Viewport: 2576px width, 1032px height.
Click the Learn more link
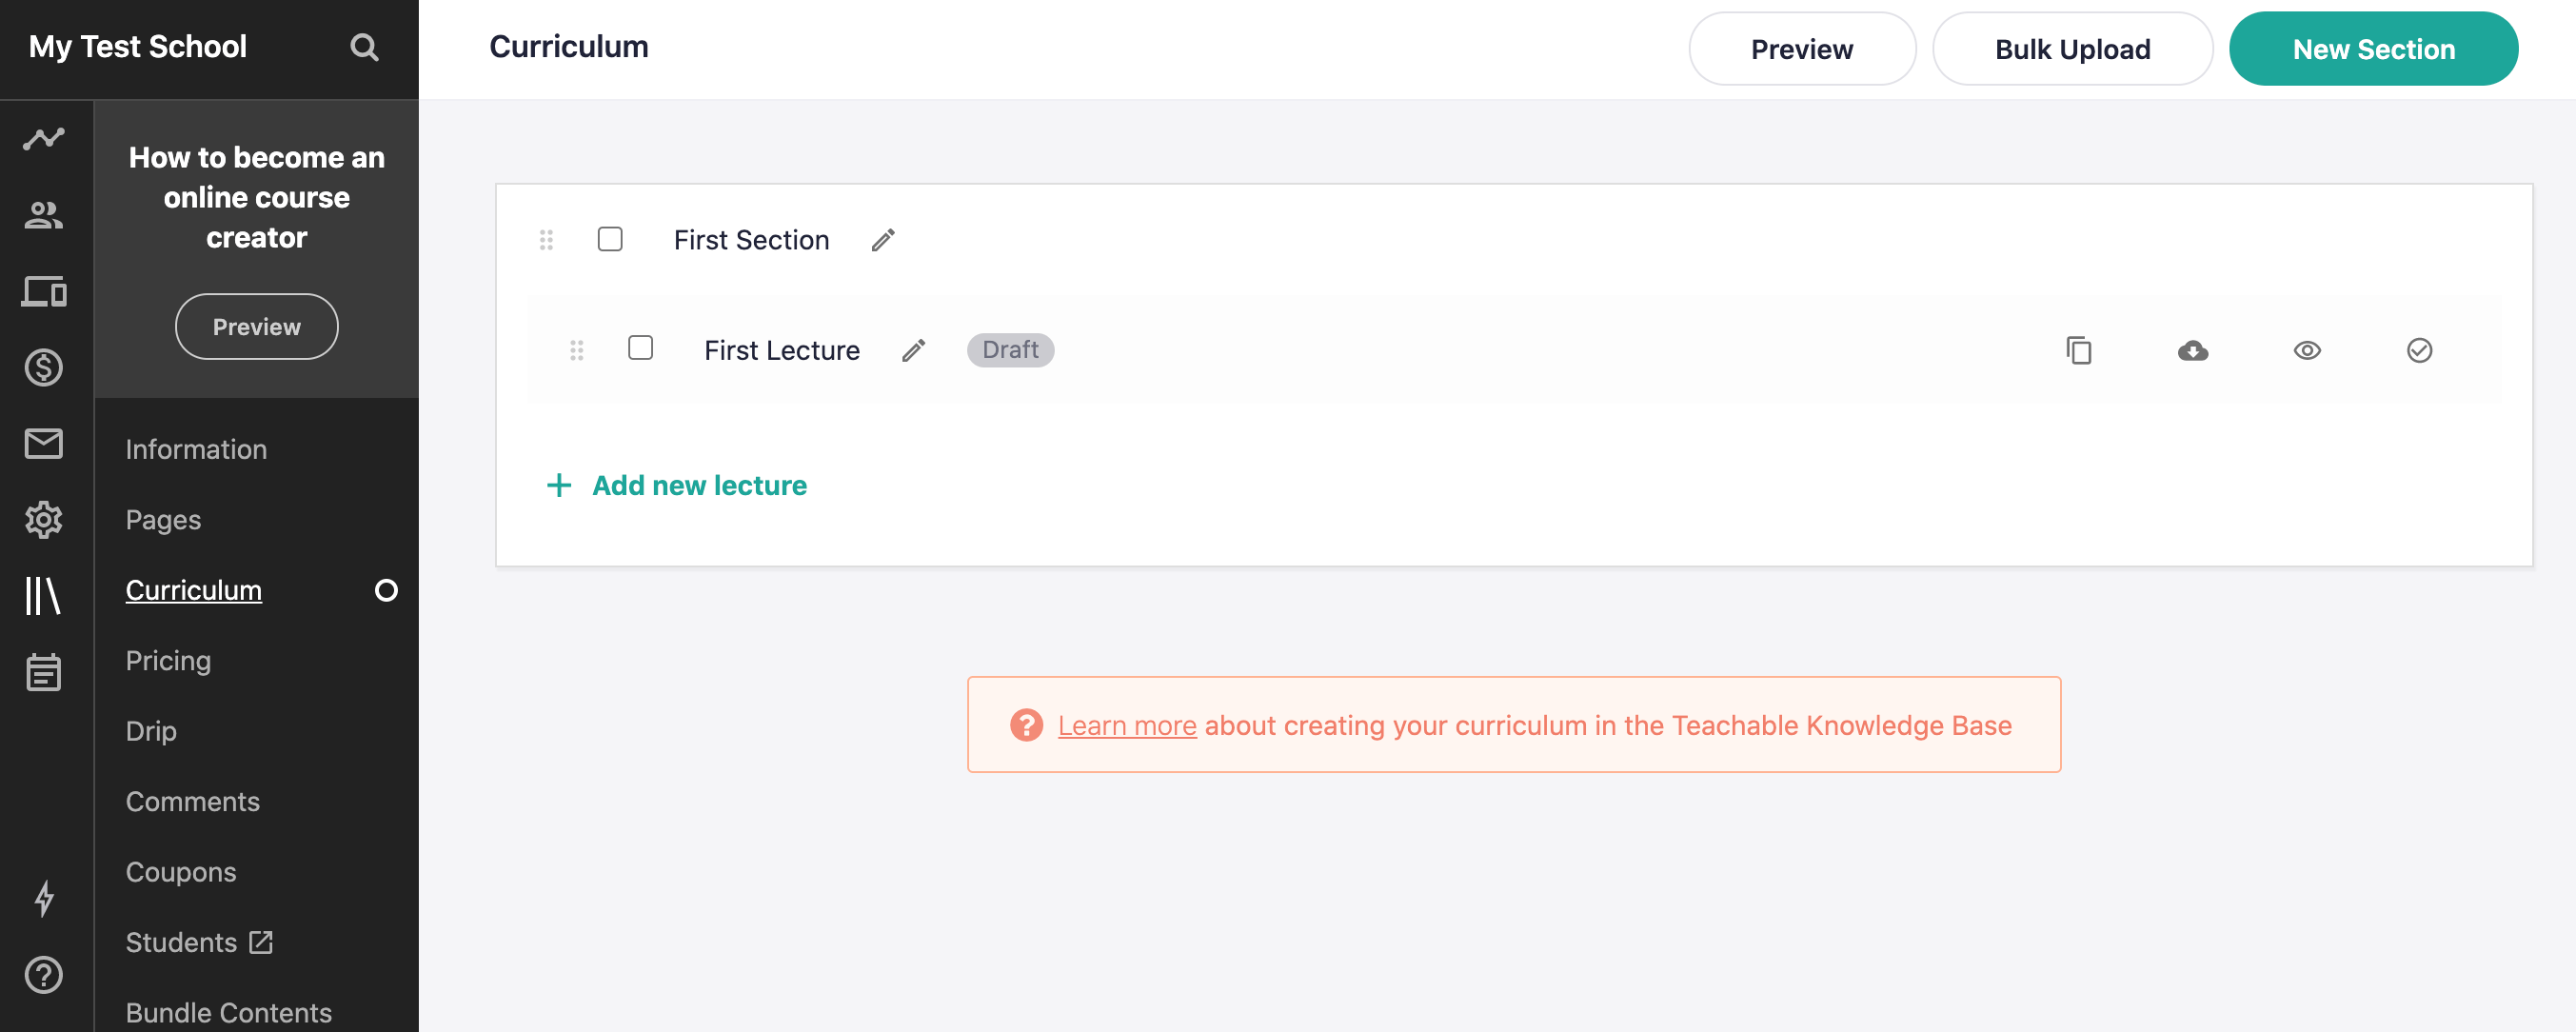(1127, 725)
